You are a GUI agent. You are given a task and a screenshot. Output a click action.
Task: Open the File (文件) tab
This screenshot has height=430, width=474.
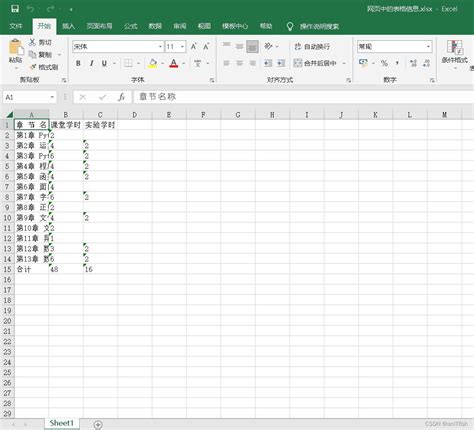[16, 26]
